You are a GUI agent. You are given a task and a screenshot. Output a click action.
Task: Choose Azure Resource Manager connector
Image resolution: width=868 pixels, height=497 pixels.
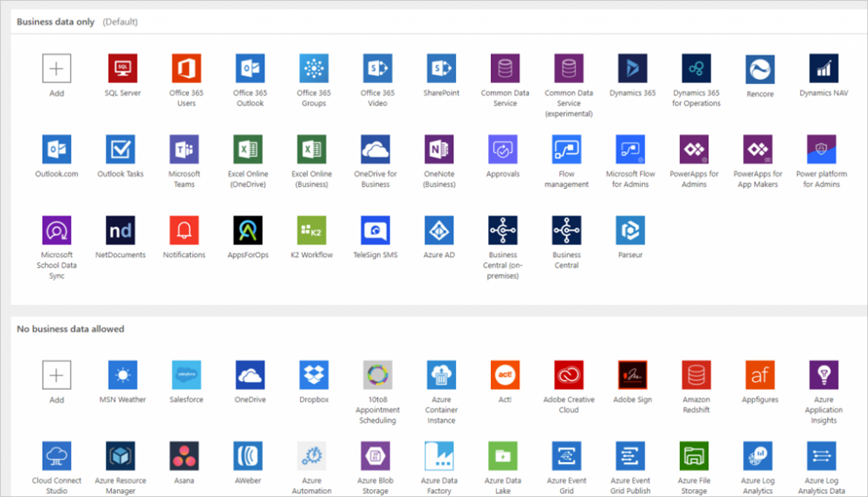click(x=120, y=456)
